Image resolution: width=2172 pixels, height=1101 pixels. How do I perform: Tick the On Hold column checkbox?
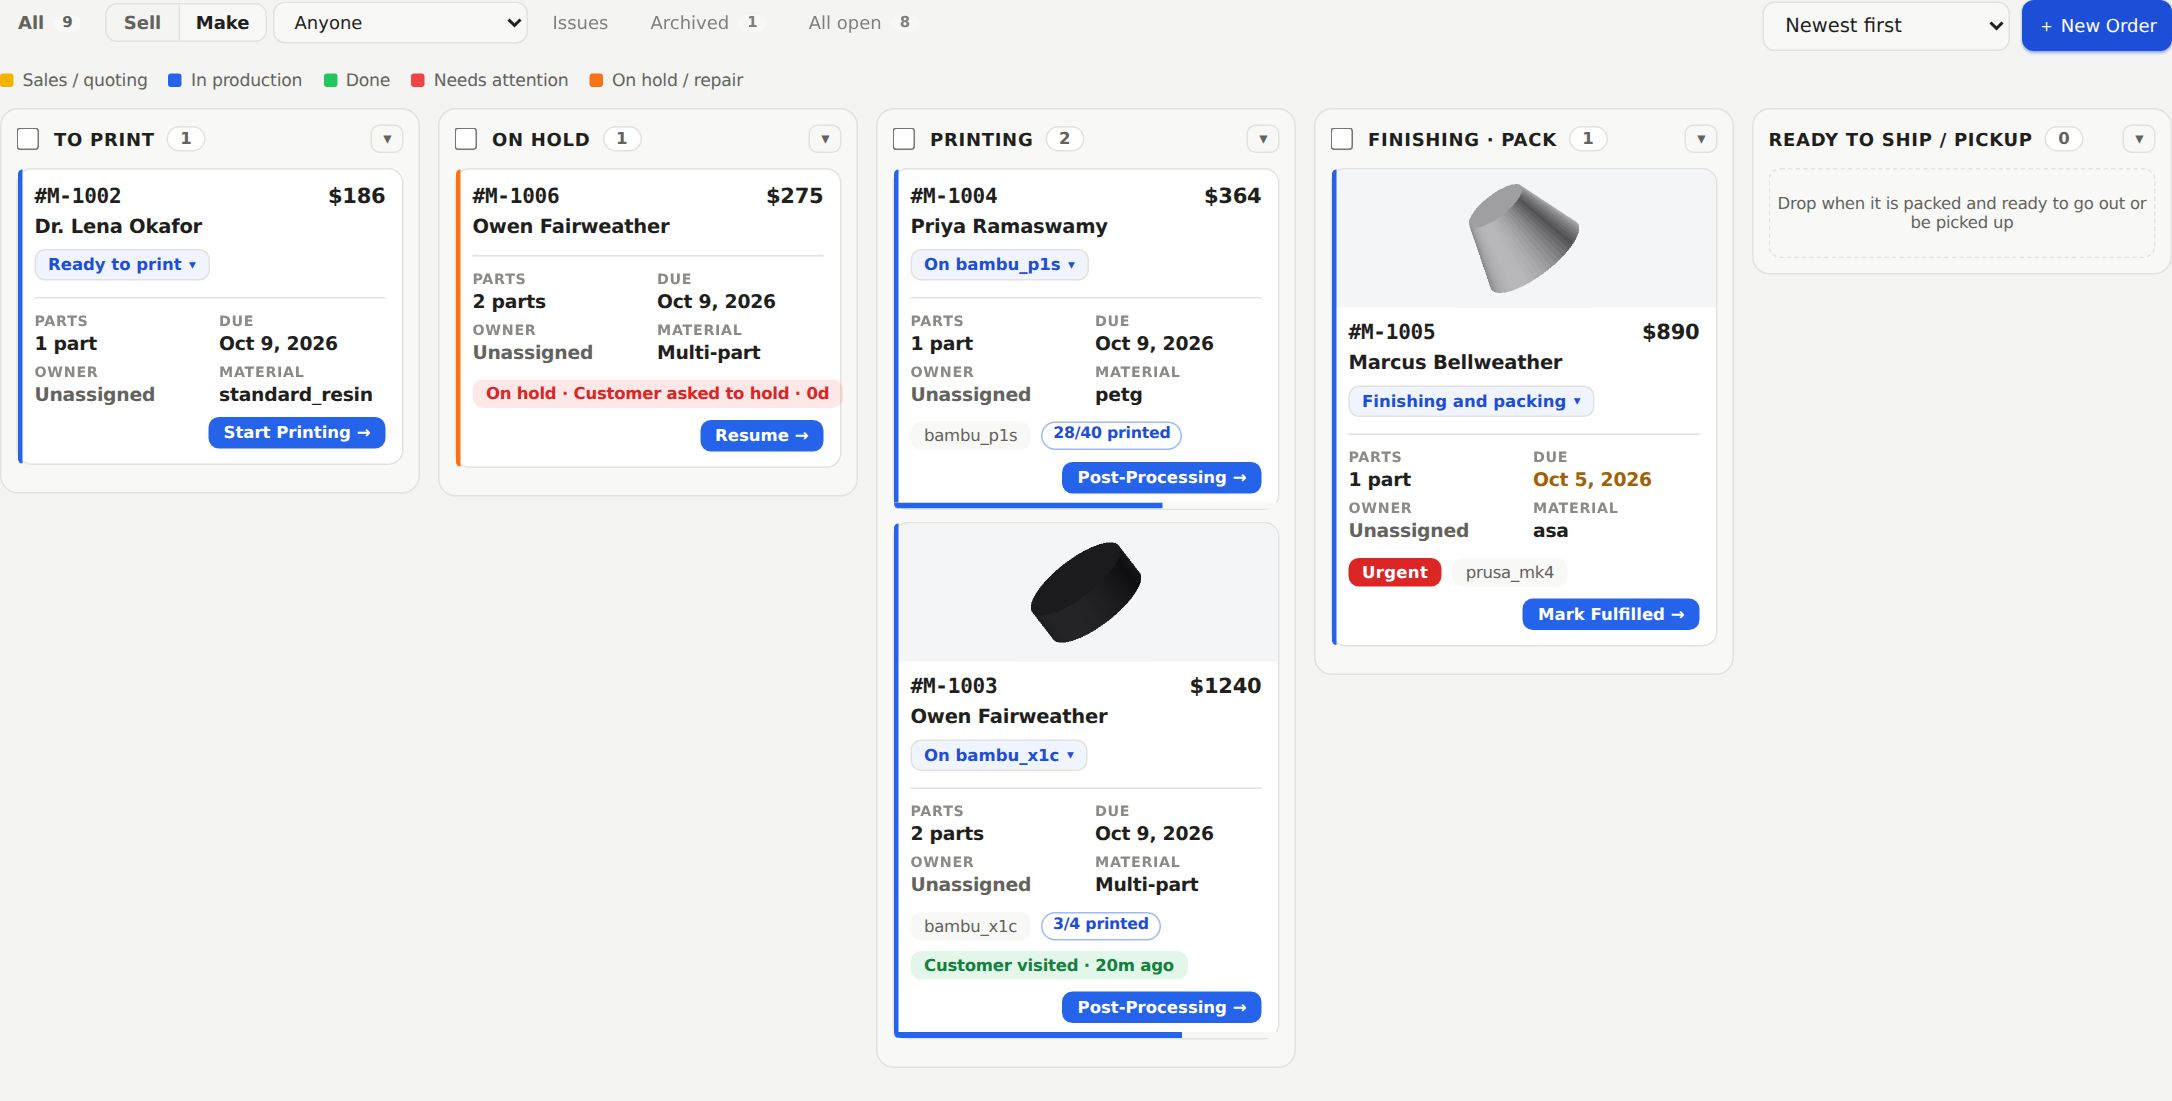(x=466, y=139)
